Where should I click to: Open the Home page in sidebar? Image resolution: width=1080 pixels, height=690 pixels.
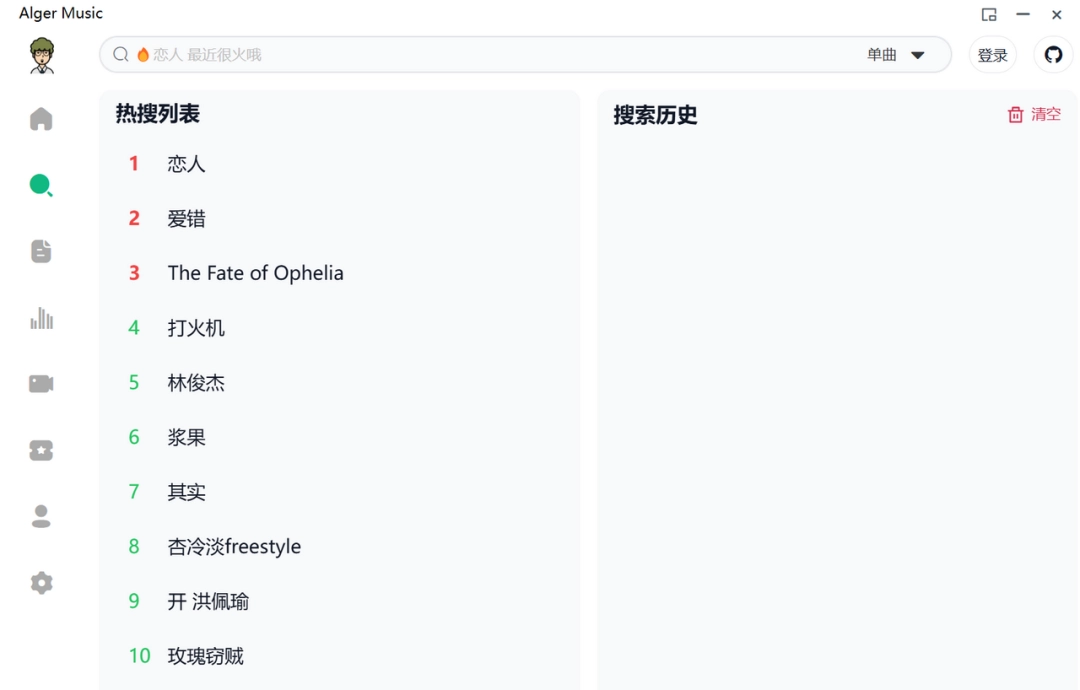click(41, 119)
